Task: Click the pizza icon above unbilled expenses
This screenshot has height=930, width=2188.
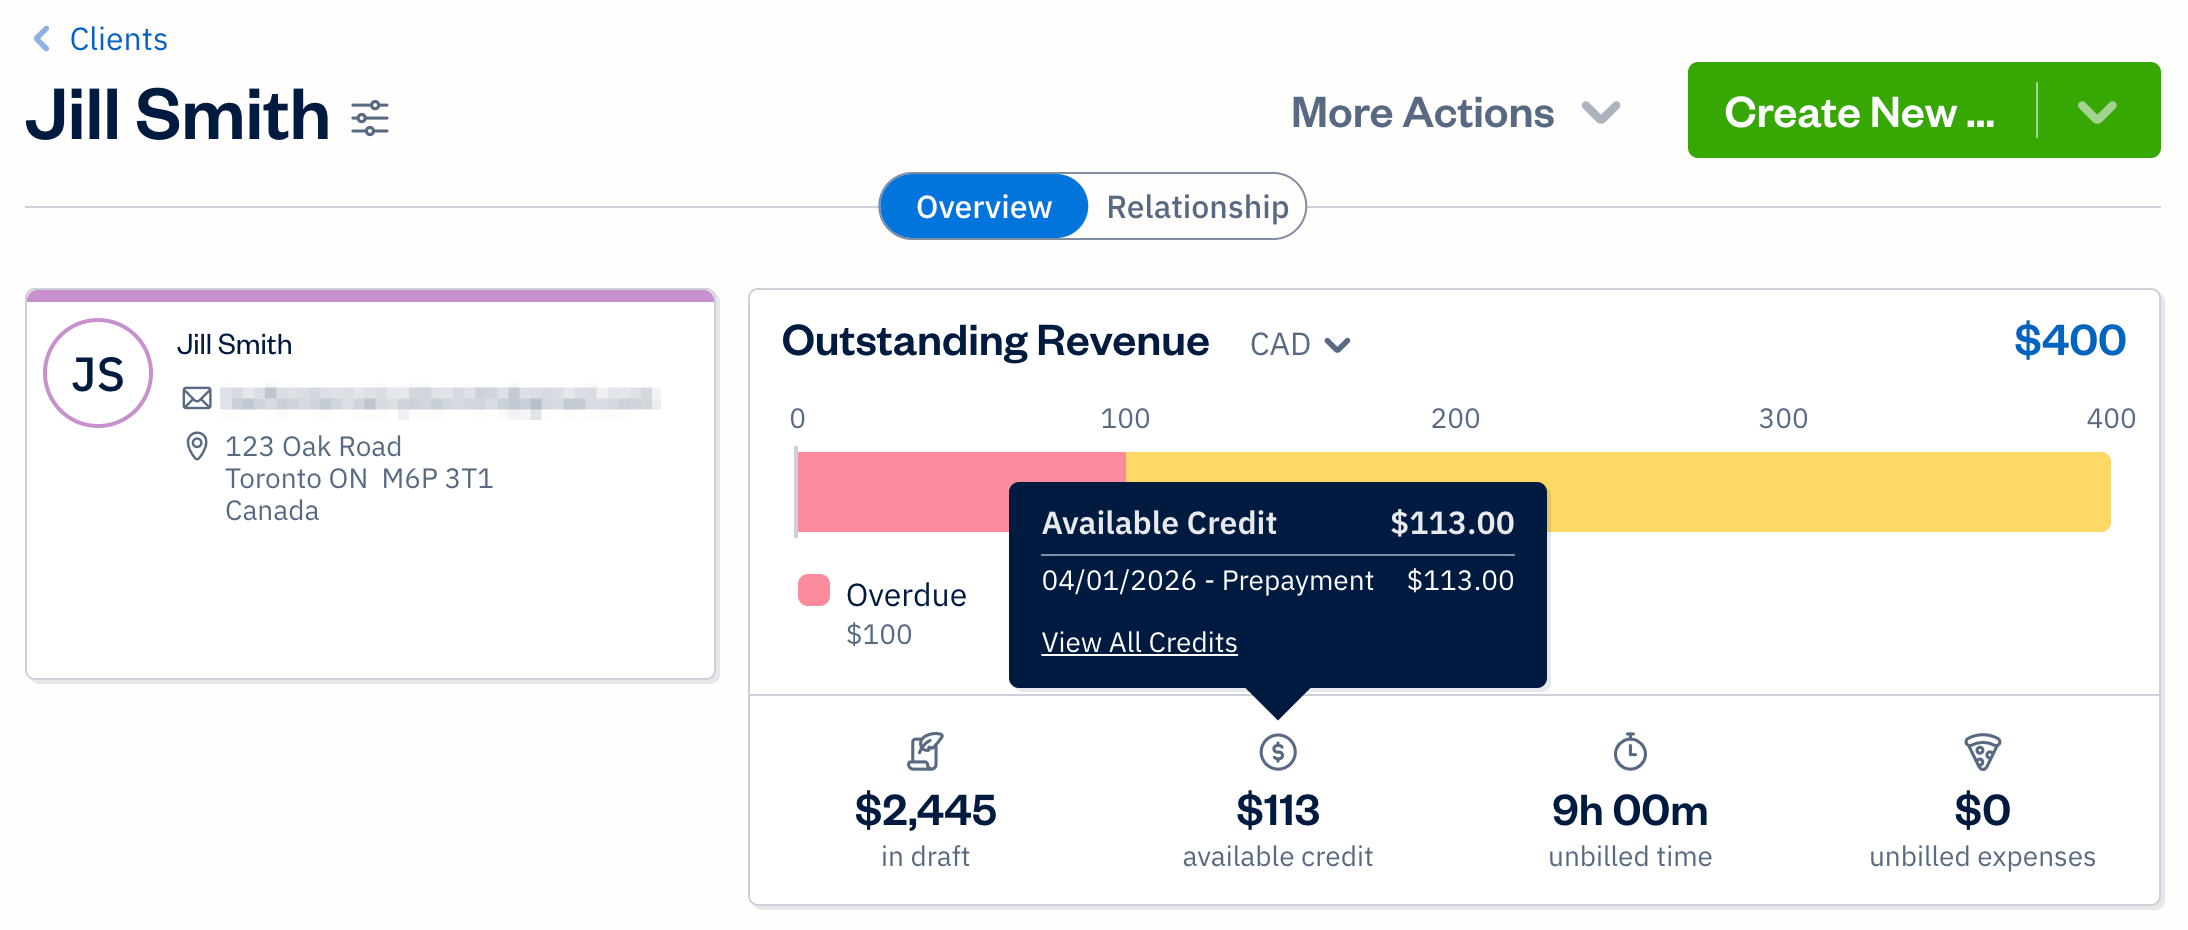Action: [1982, 752]
